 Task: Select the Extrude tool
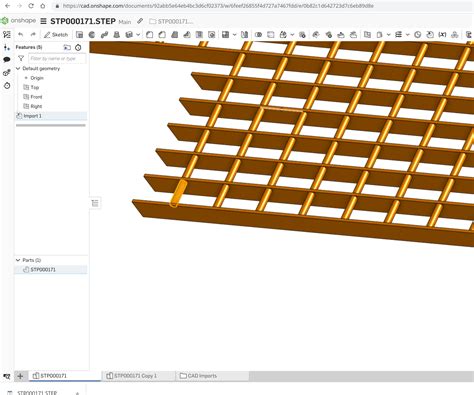click(79, 35)
